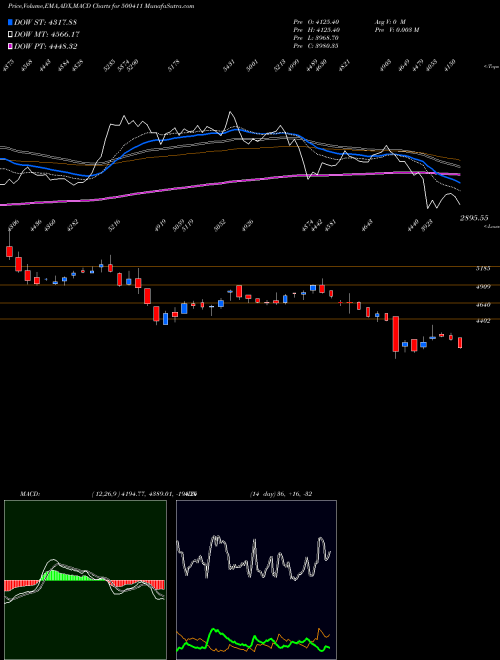
Task: Click the Pre V: 0.003 M label
Action: [396, 30]
